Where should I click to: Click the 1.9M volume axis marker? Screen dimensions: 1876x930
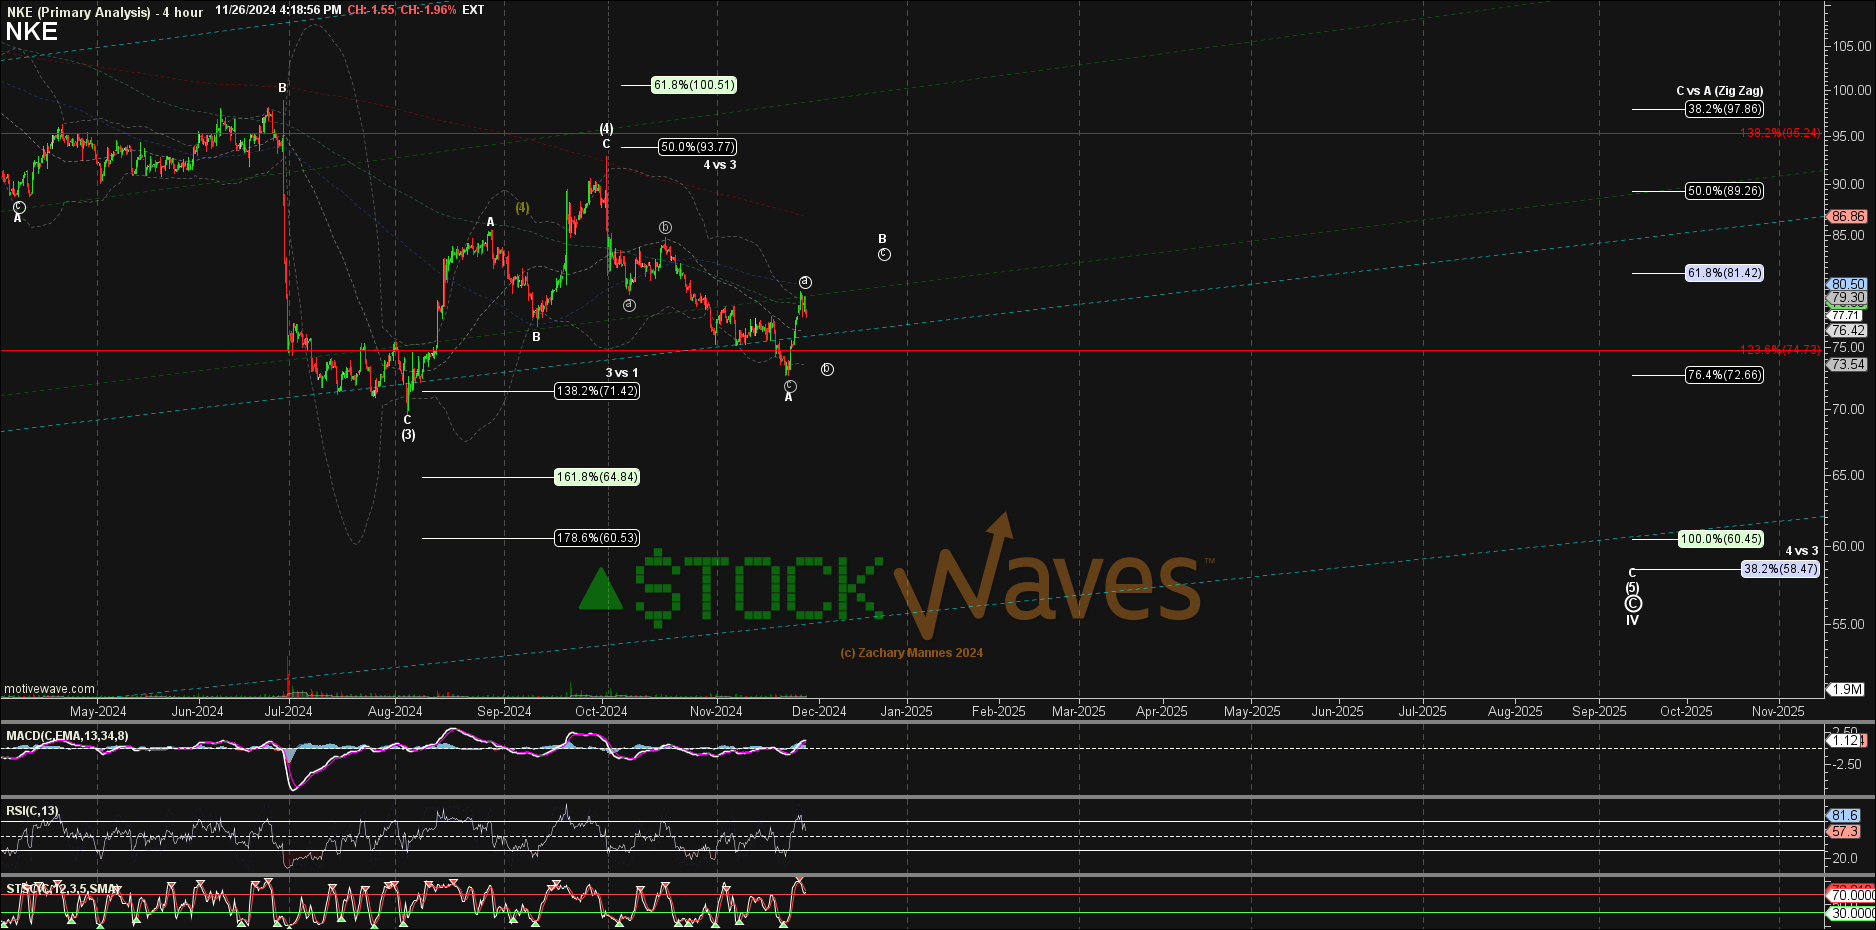(1847, 689)
